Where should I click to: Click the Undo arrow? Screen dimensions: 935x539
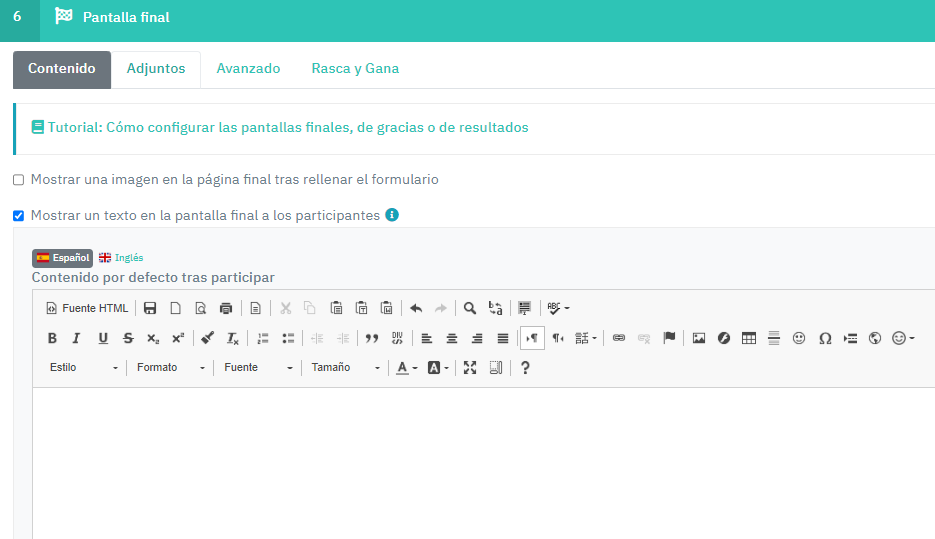point(416,308)
